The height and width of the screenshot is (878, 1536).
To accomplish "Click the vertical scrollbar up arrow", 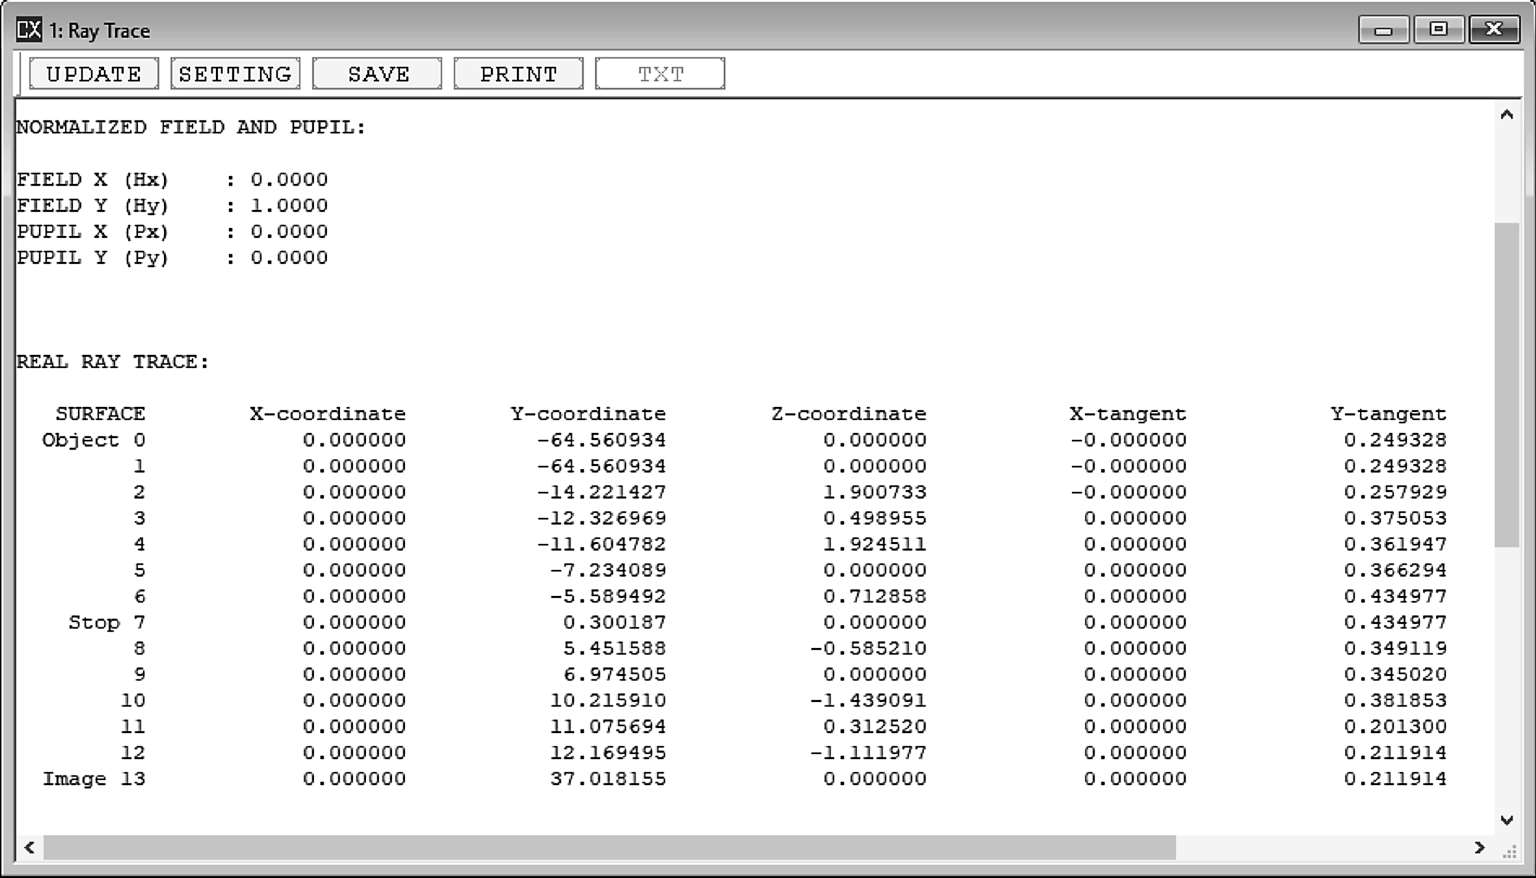I will (x=1506, y=115).
